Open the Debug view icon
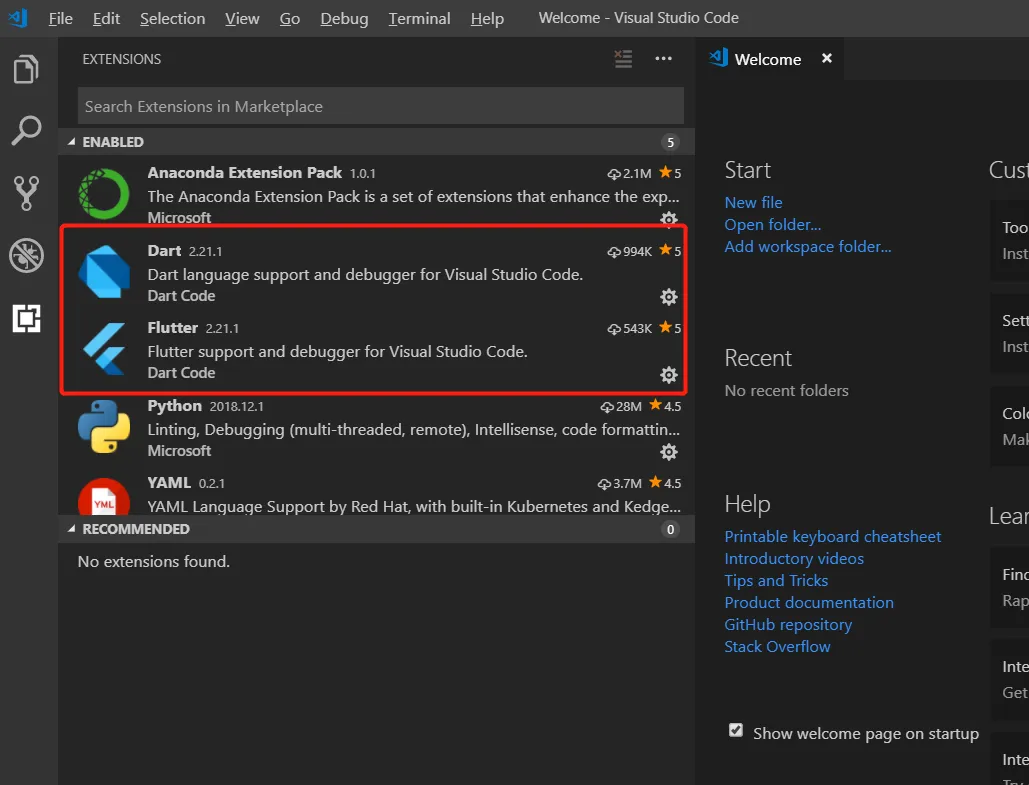This screenshot has height=785, width=1029. [x=26, y=255]
